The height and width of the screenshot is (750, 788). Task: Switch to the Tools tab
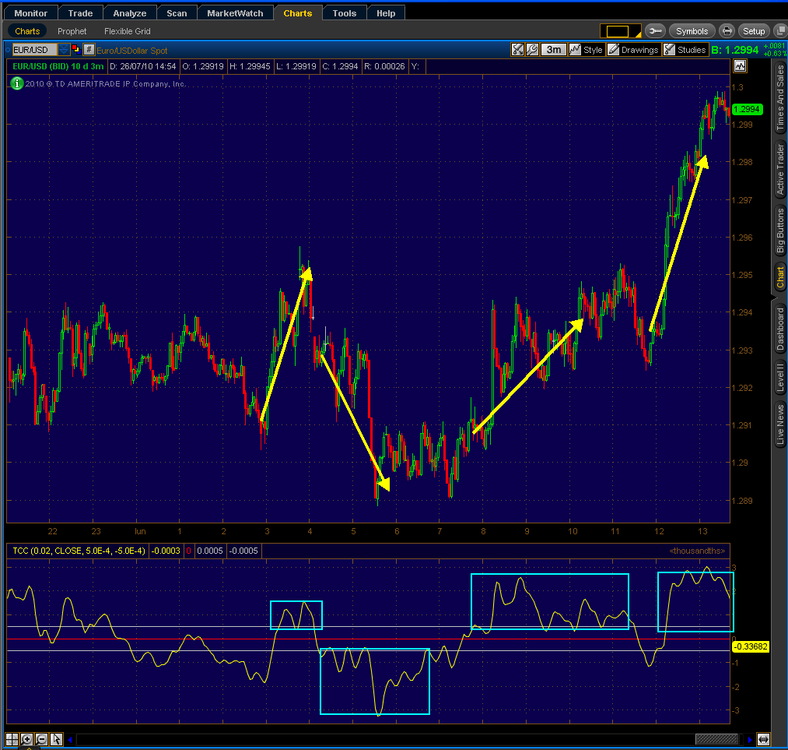click(344, 13)
